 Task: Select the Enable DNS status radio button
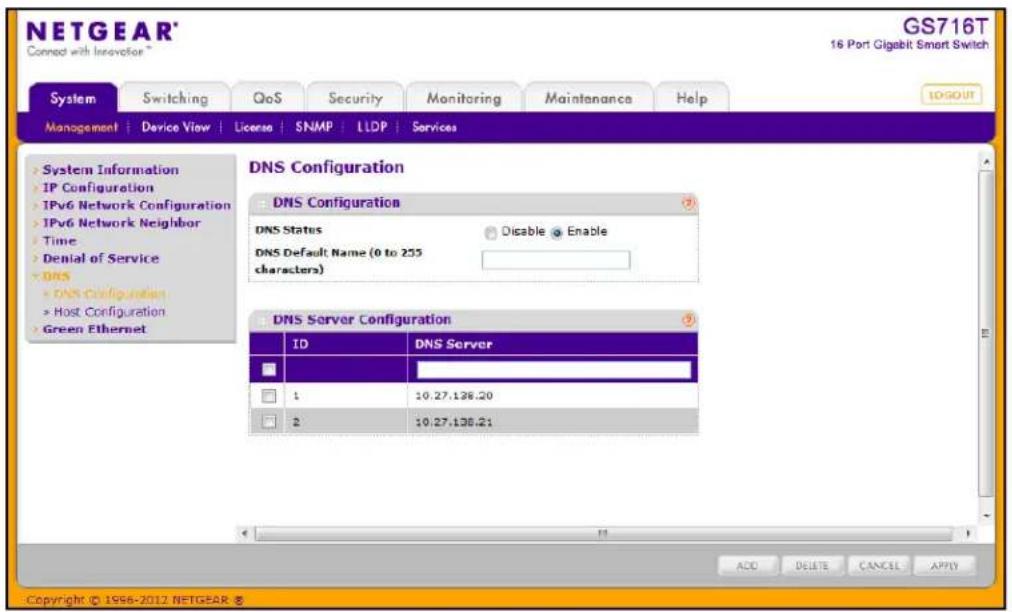coord(557,232)
